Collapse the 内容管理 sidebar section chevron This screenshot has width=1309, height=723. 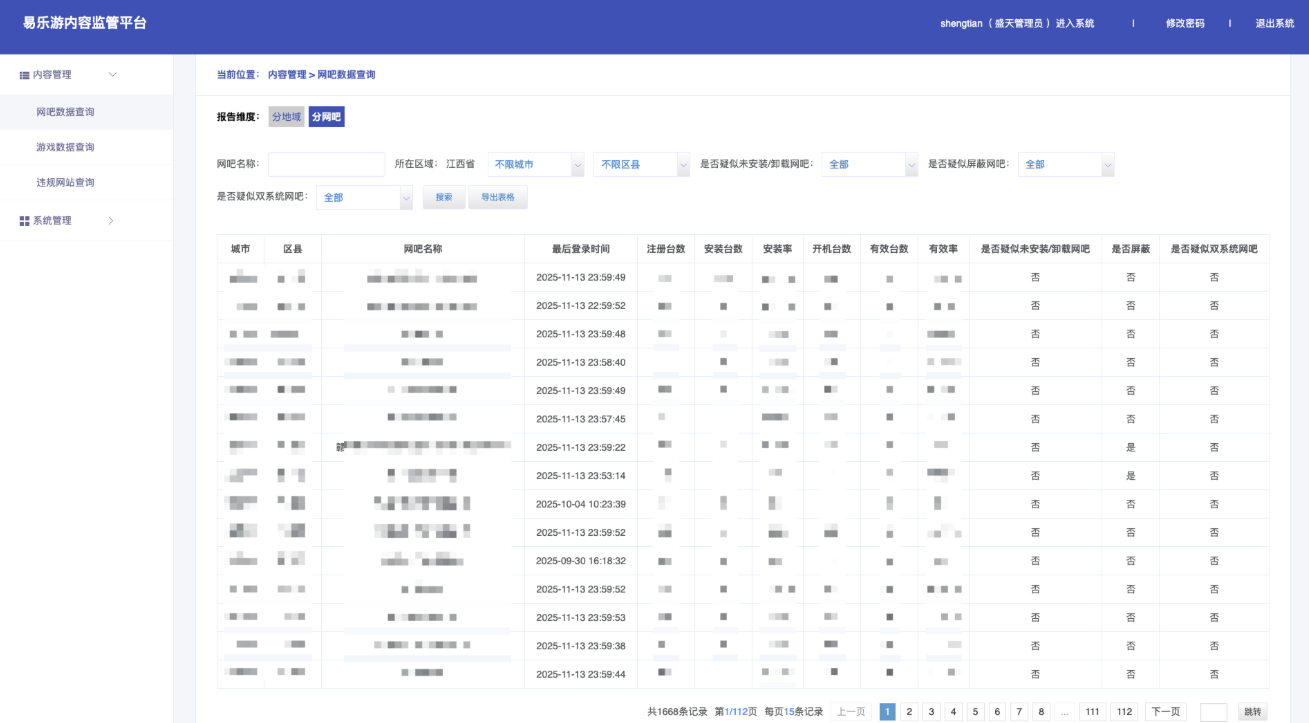click(112, 75)
